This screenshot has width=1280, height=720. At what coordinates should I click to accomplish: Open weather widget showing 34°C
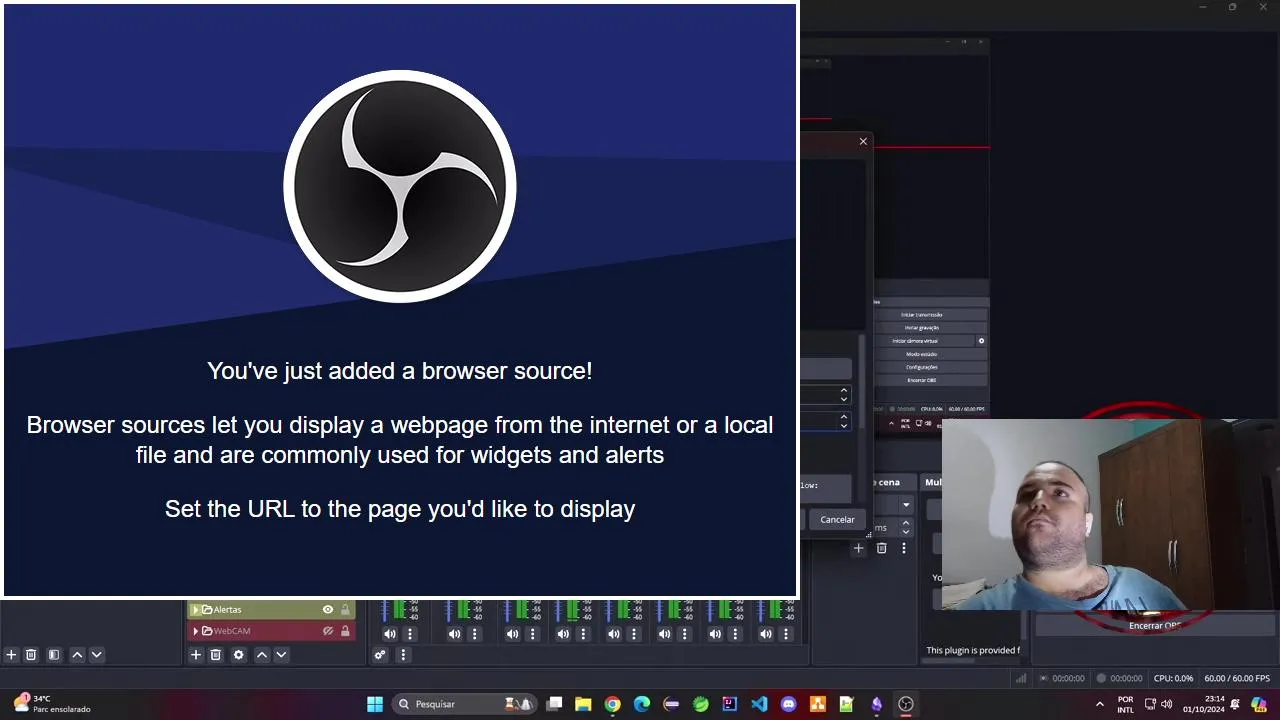[x=52, y=704]
